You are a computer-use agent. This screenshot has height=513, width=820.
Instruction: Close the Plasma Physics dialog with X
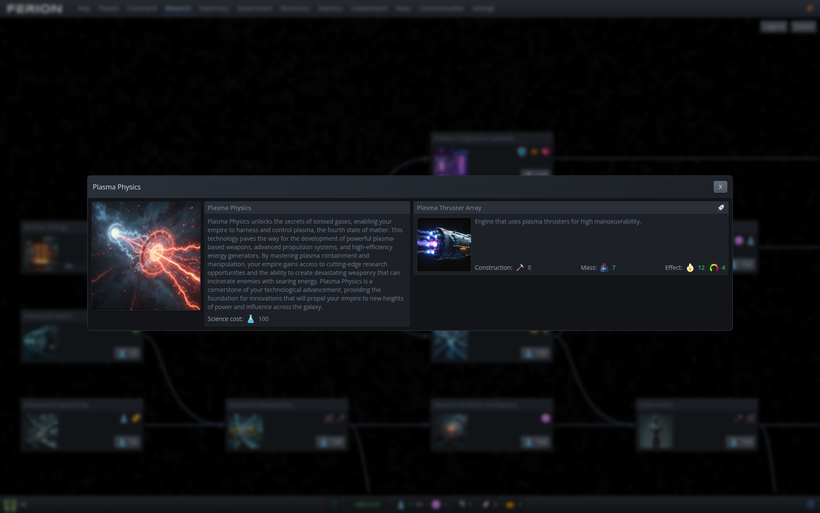click(x=720, y=187)
